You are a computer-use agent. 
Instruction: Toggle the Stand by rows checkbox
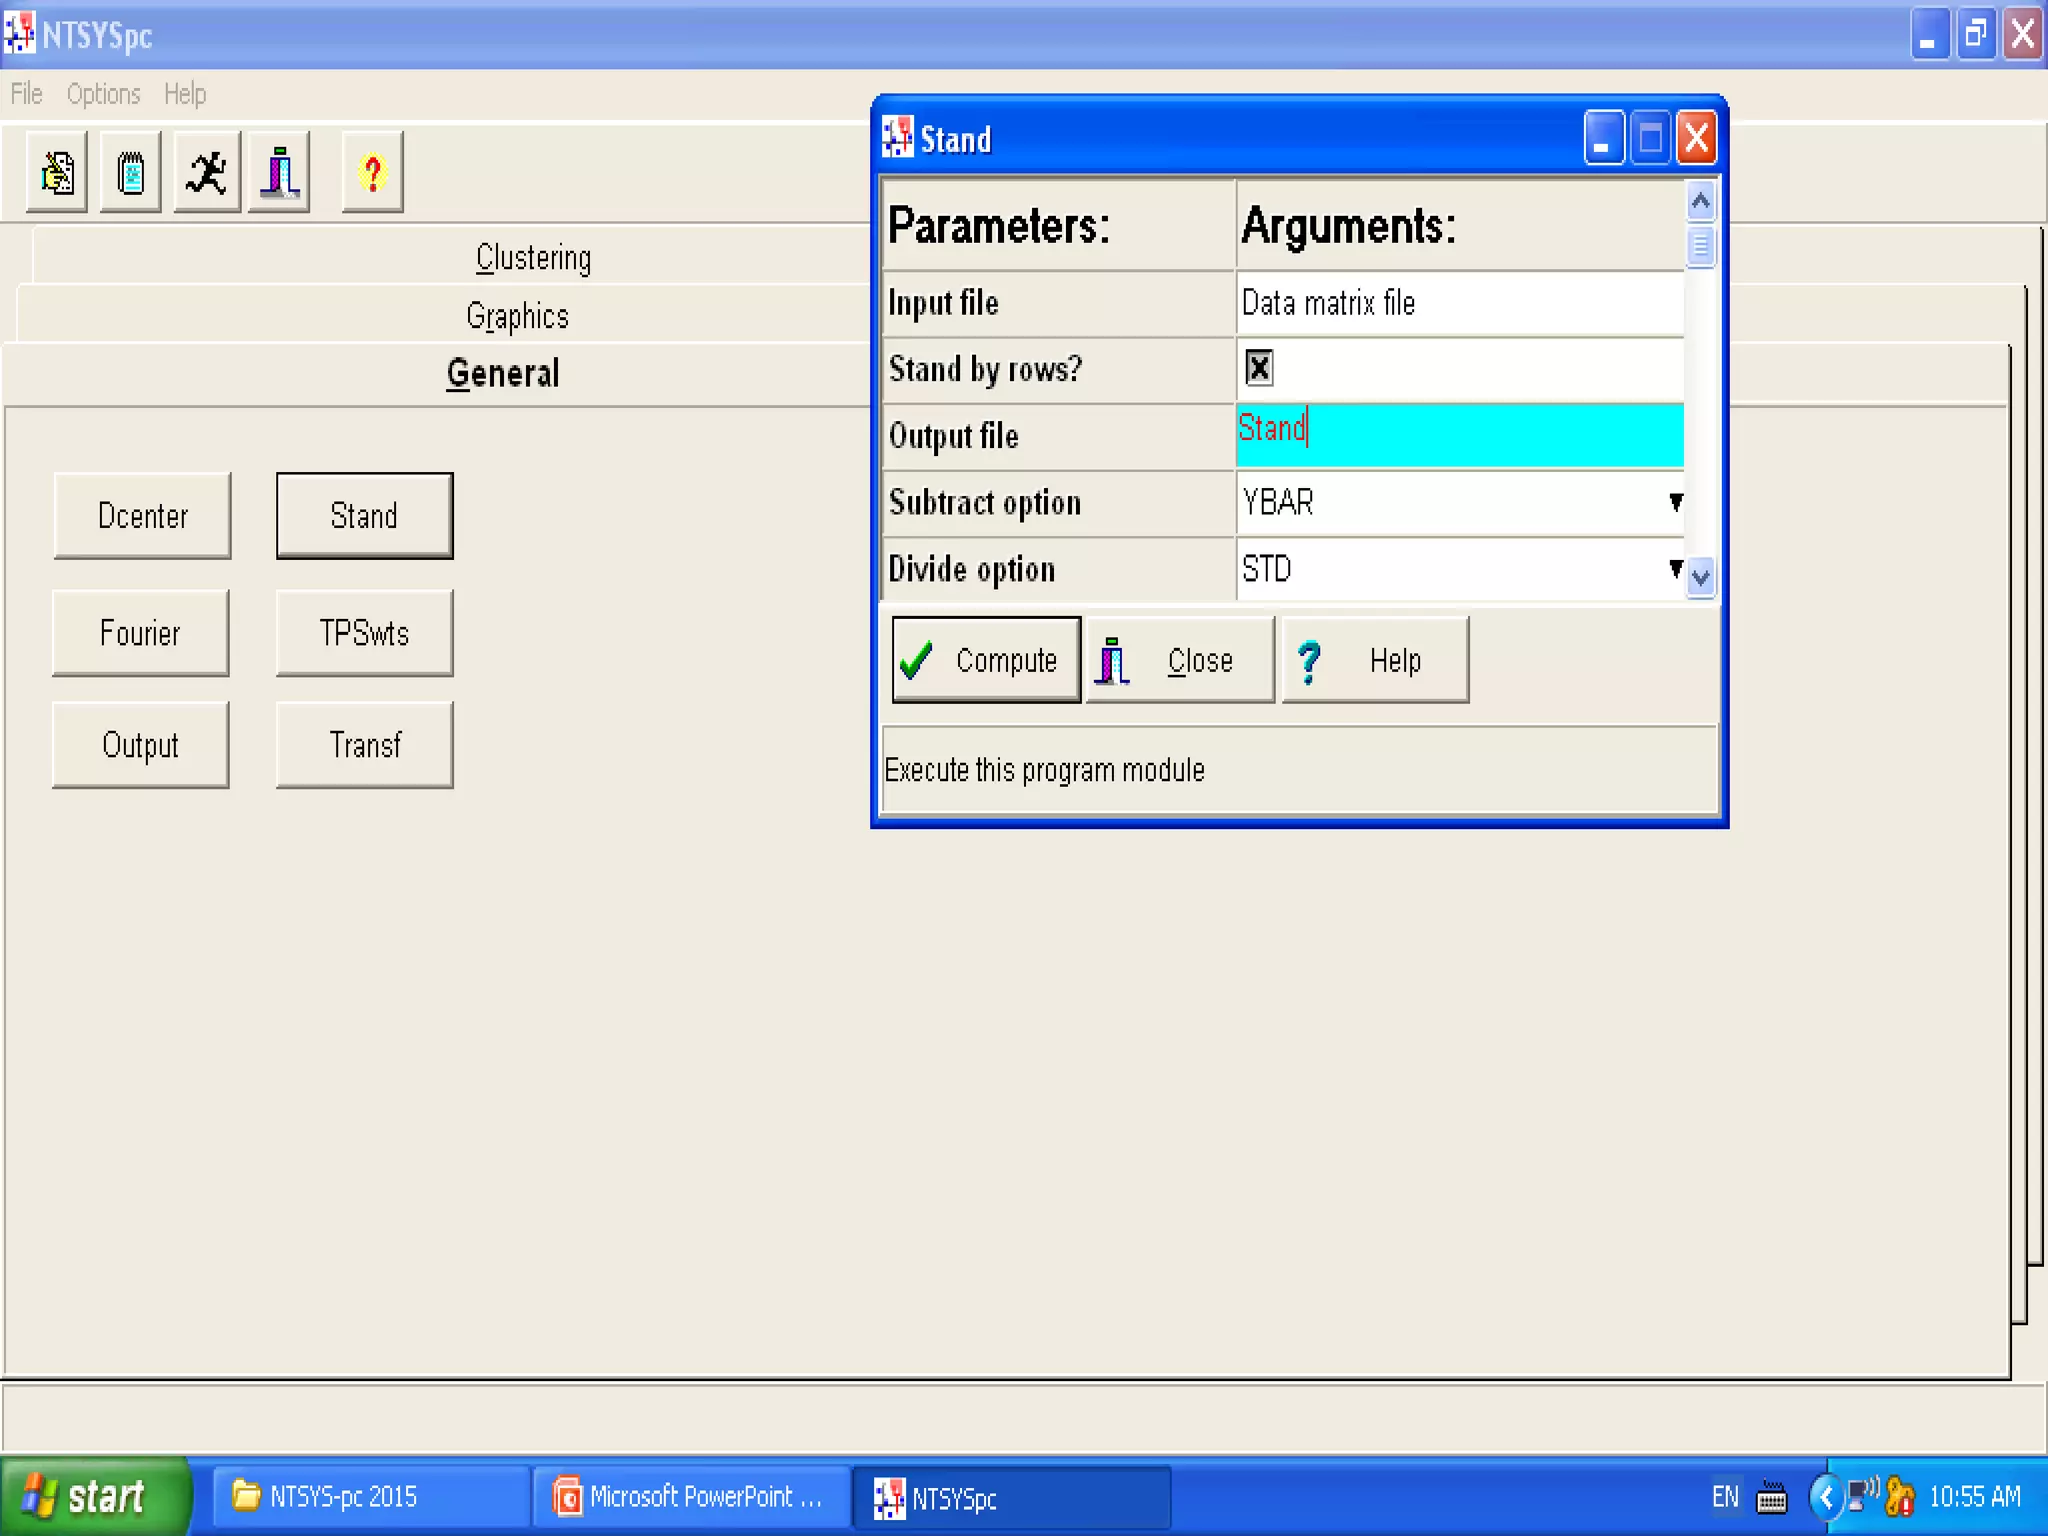pyautogui.click(x=1259, y=368)
